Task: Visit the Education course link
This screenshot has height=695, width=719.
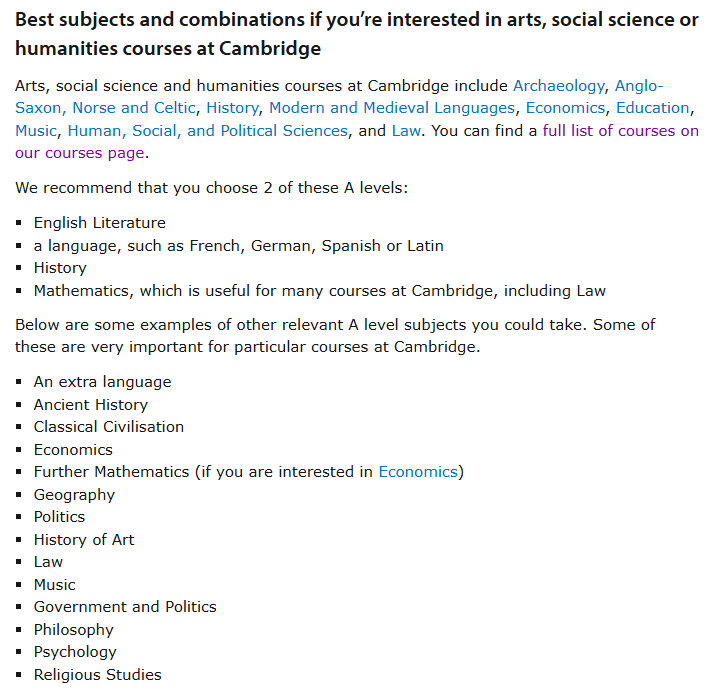Action: [652, 108]
